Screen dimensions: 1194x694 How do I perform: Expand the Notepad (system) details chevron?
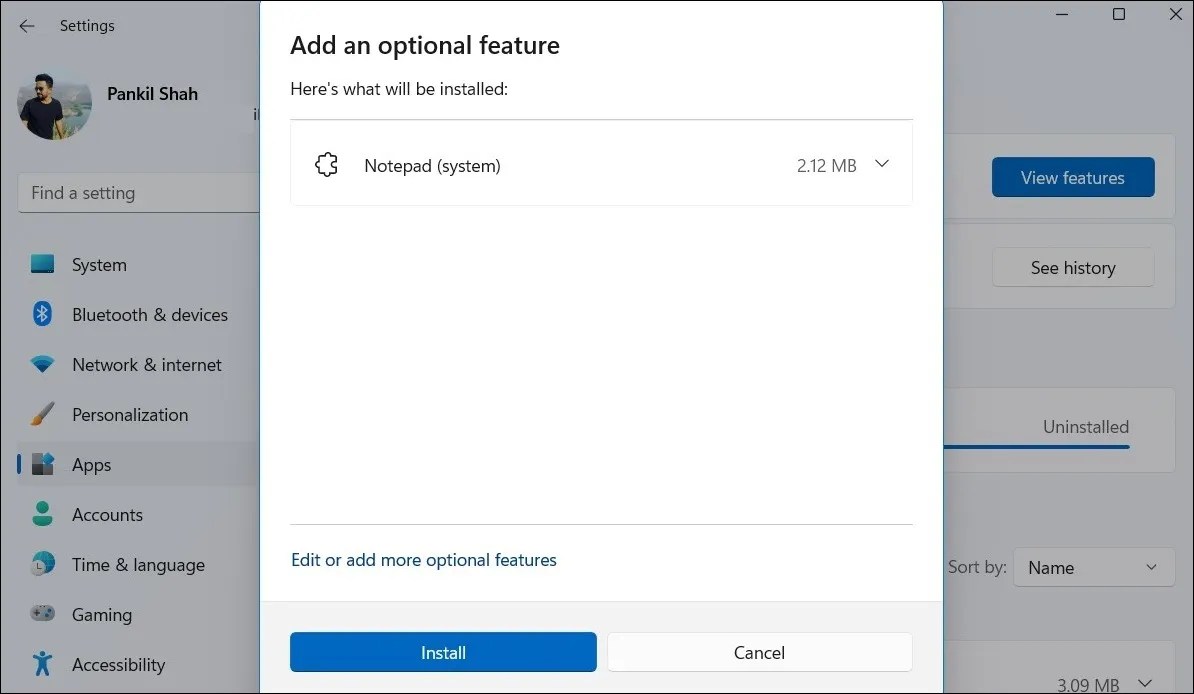(x=882, y=164)
